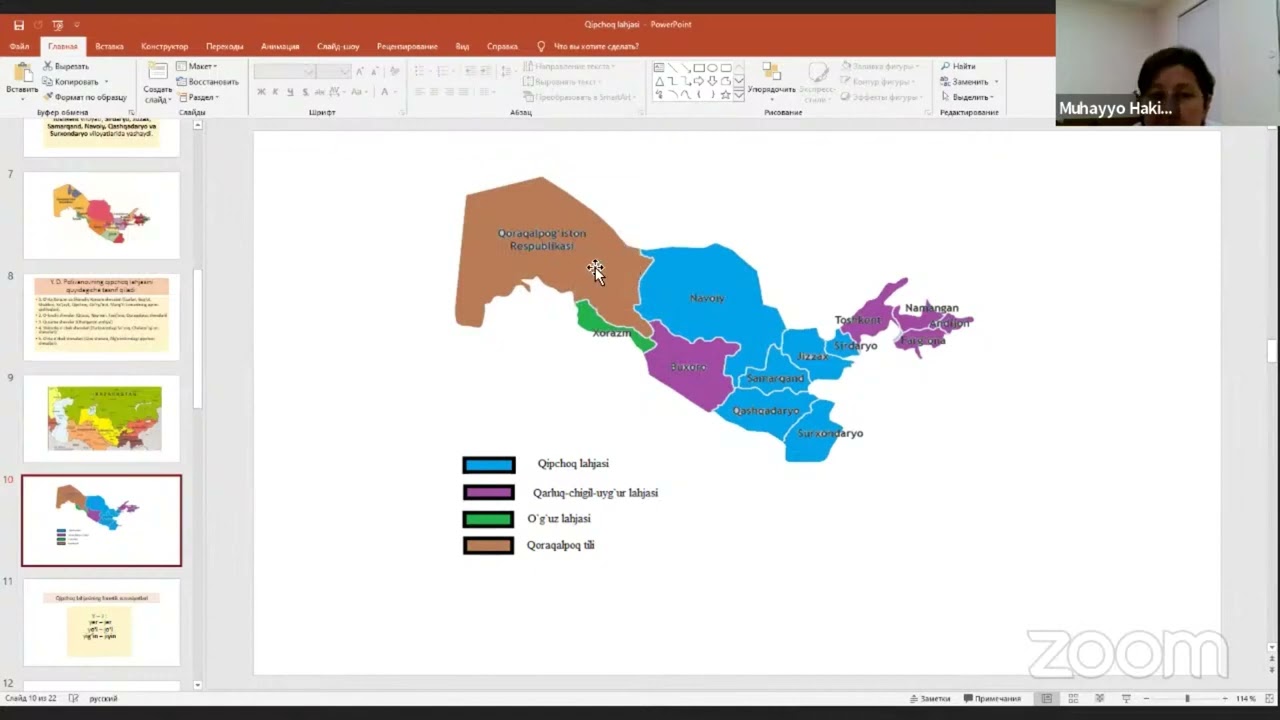The width and height of the screenshot is (1280, 720).
Task: Switch to the Конструктор tab
Action: (x=164, y=46)
